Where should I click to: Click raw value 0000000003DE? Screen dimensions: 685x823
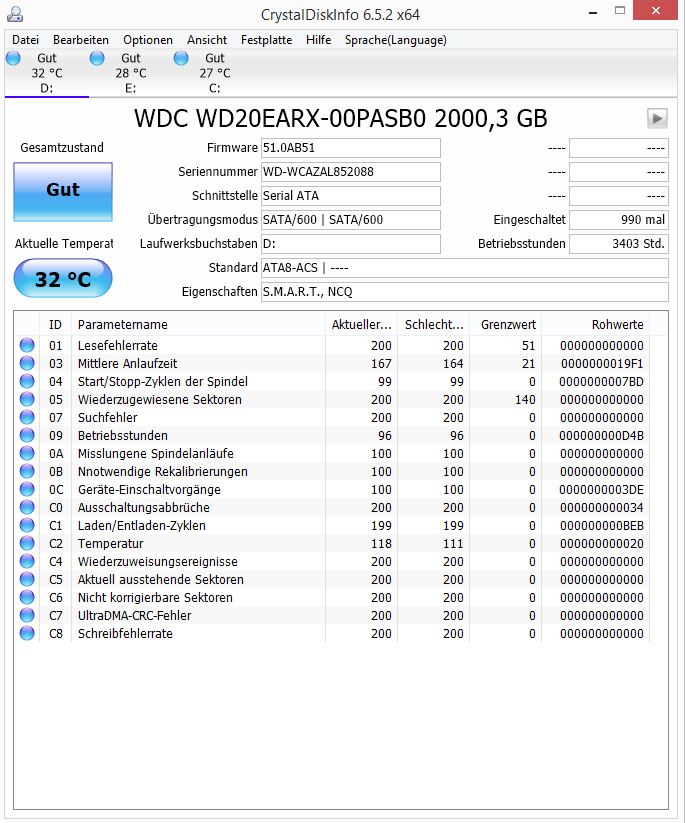[x=602, y=490]
